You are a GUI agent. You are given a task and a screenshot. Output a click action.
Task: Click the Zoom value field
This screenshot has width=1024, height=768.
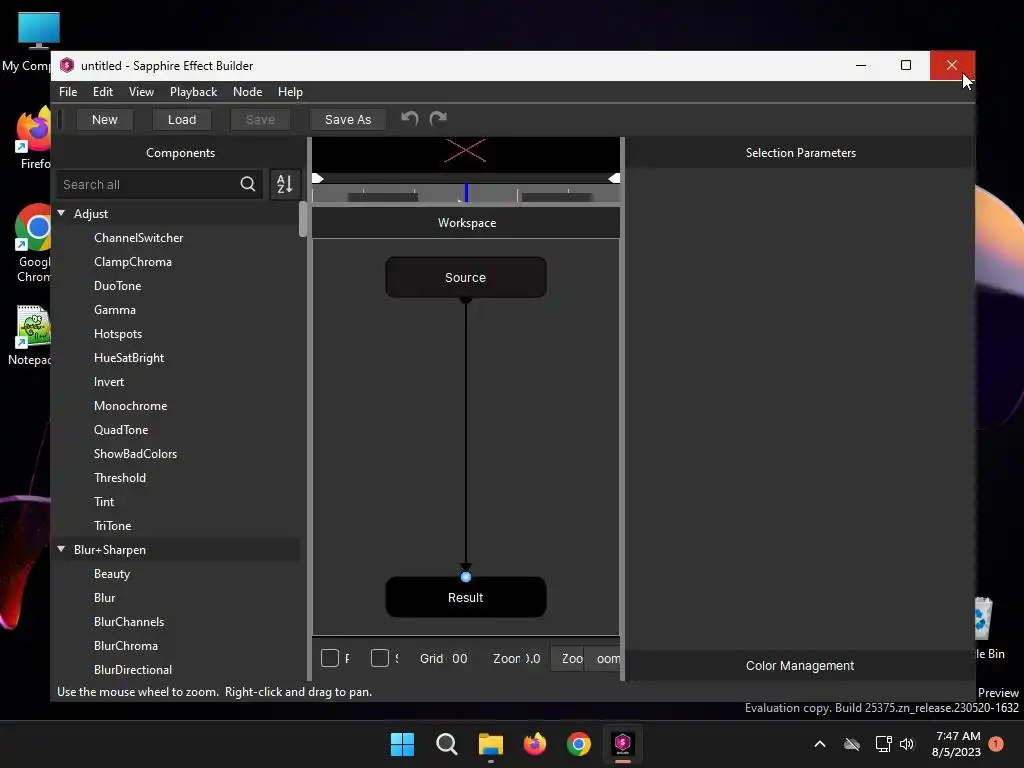pyautogui.click(x=533, y=658)
